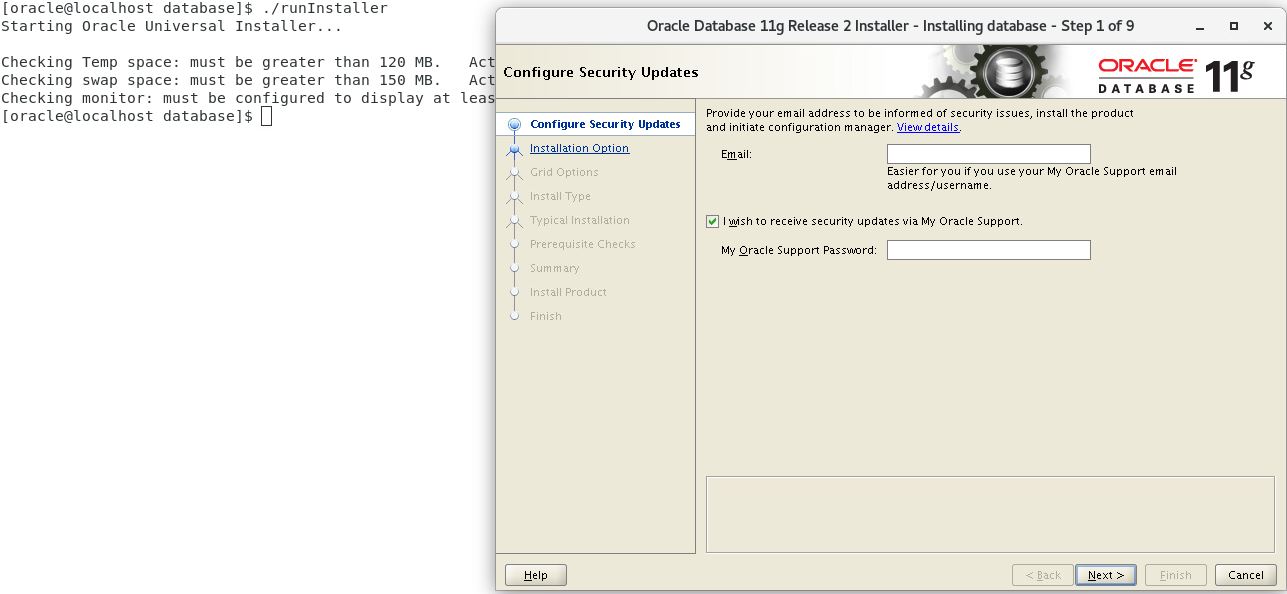Click 'Easier for you if you use' hint text
Viewport: 1287px width, 594px height.
pos(1032,178)
